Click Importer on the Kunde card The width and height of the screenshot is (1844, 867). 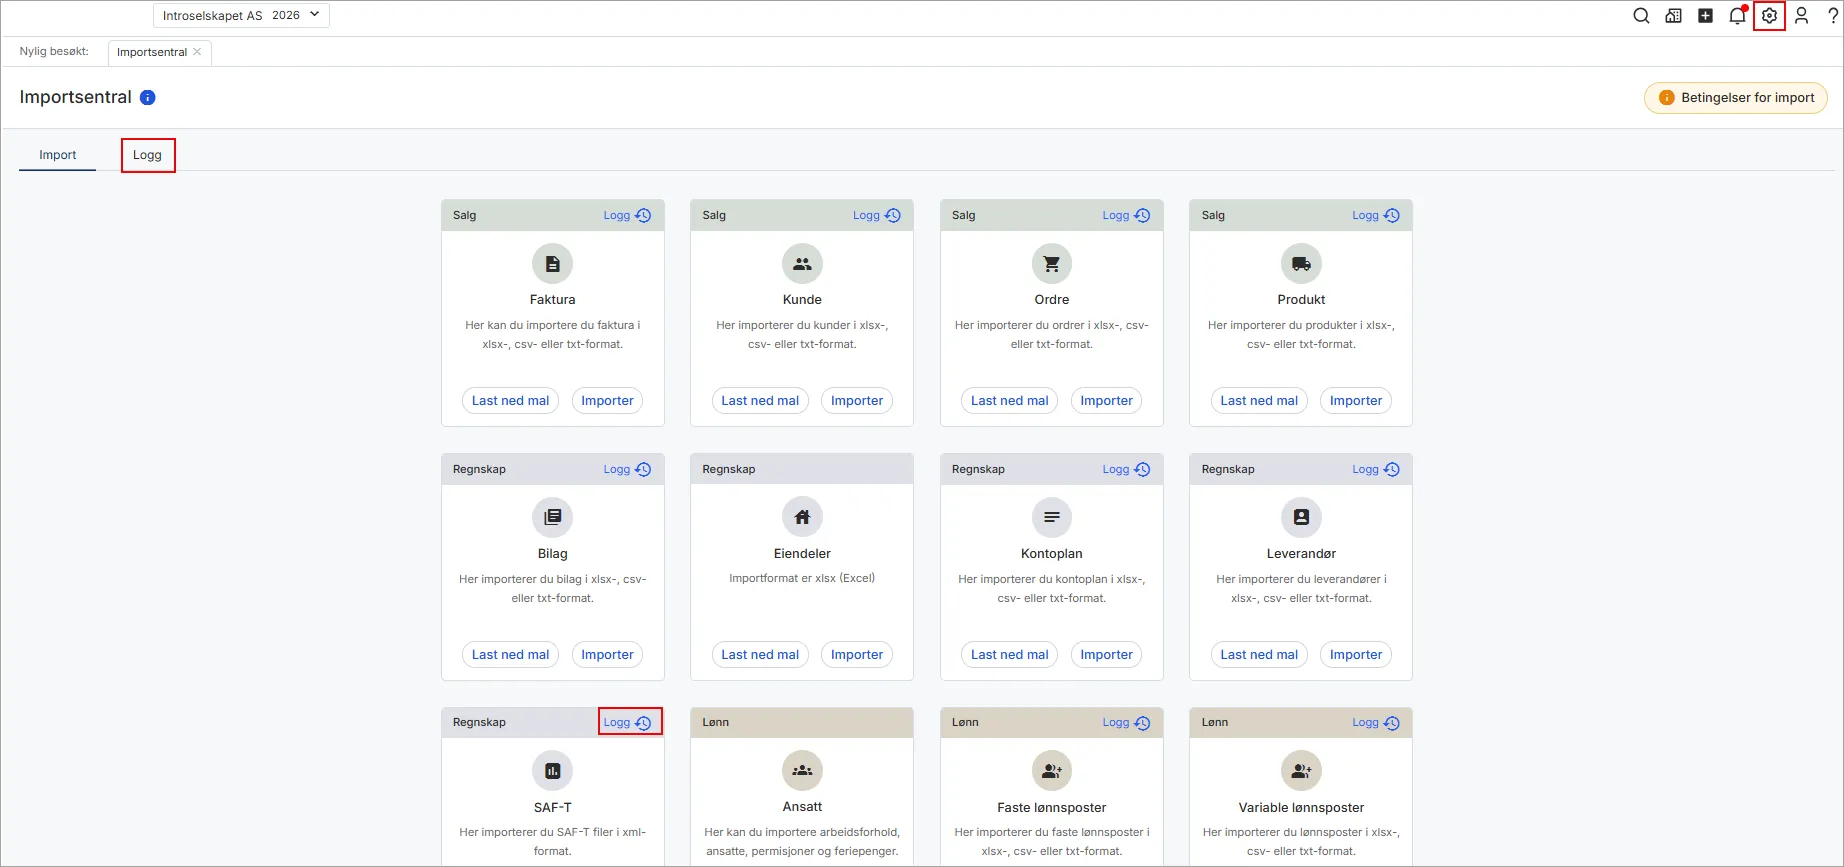coord(857,401)
